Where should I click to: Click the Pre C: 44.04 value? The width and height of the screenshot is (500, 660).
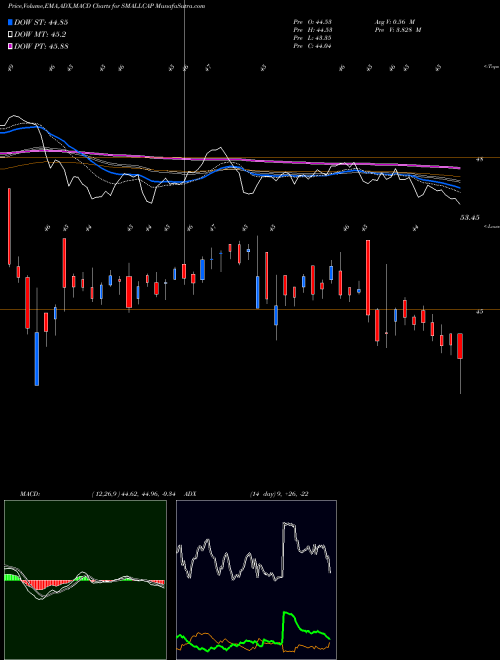point(313,46)
